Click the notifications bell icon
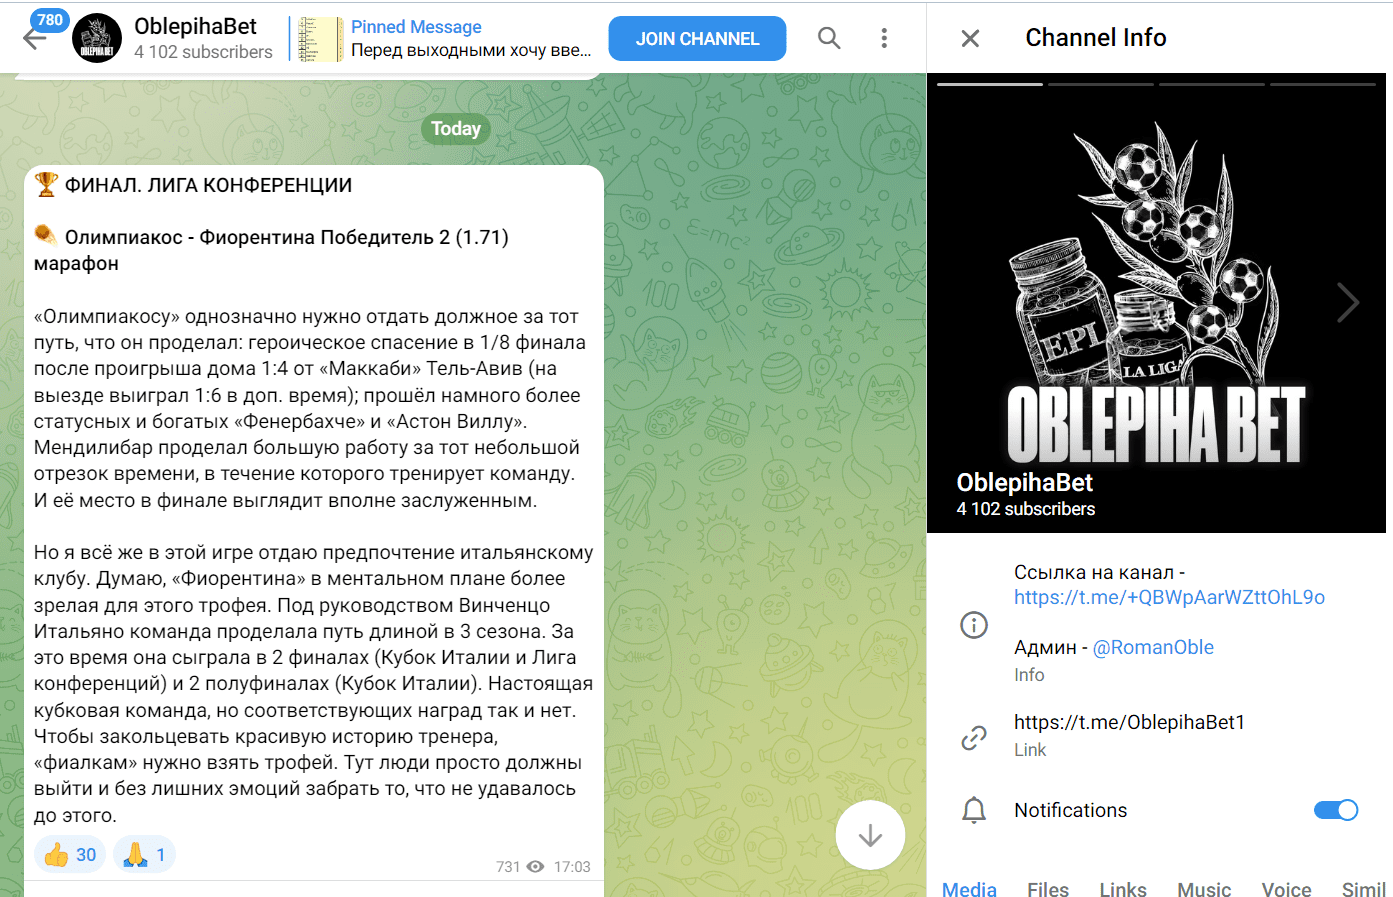1393x897 pixels. pyautogui.click(x=974, y=810)
